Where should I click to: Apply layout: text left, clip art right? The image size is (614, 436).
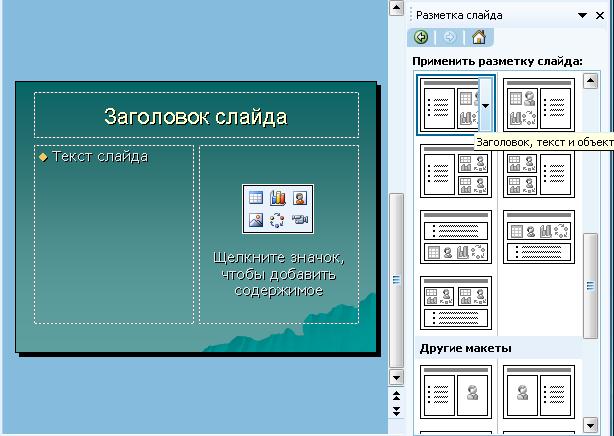pos(456,392)
